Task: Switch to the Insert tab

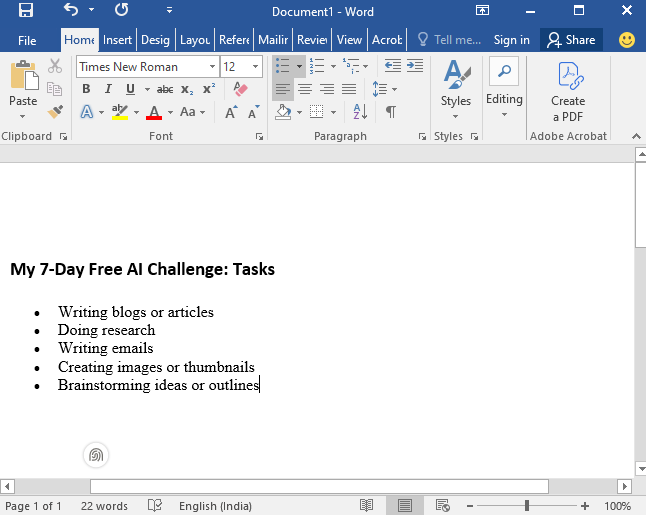Action: [117, 40]
